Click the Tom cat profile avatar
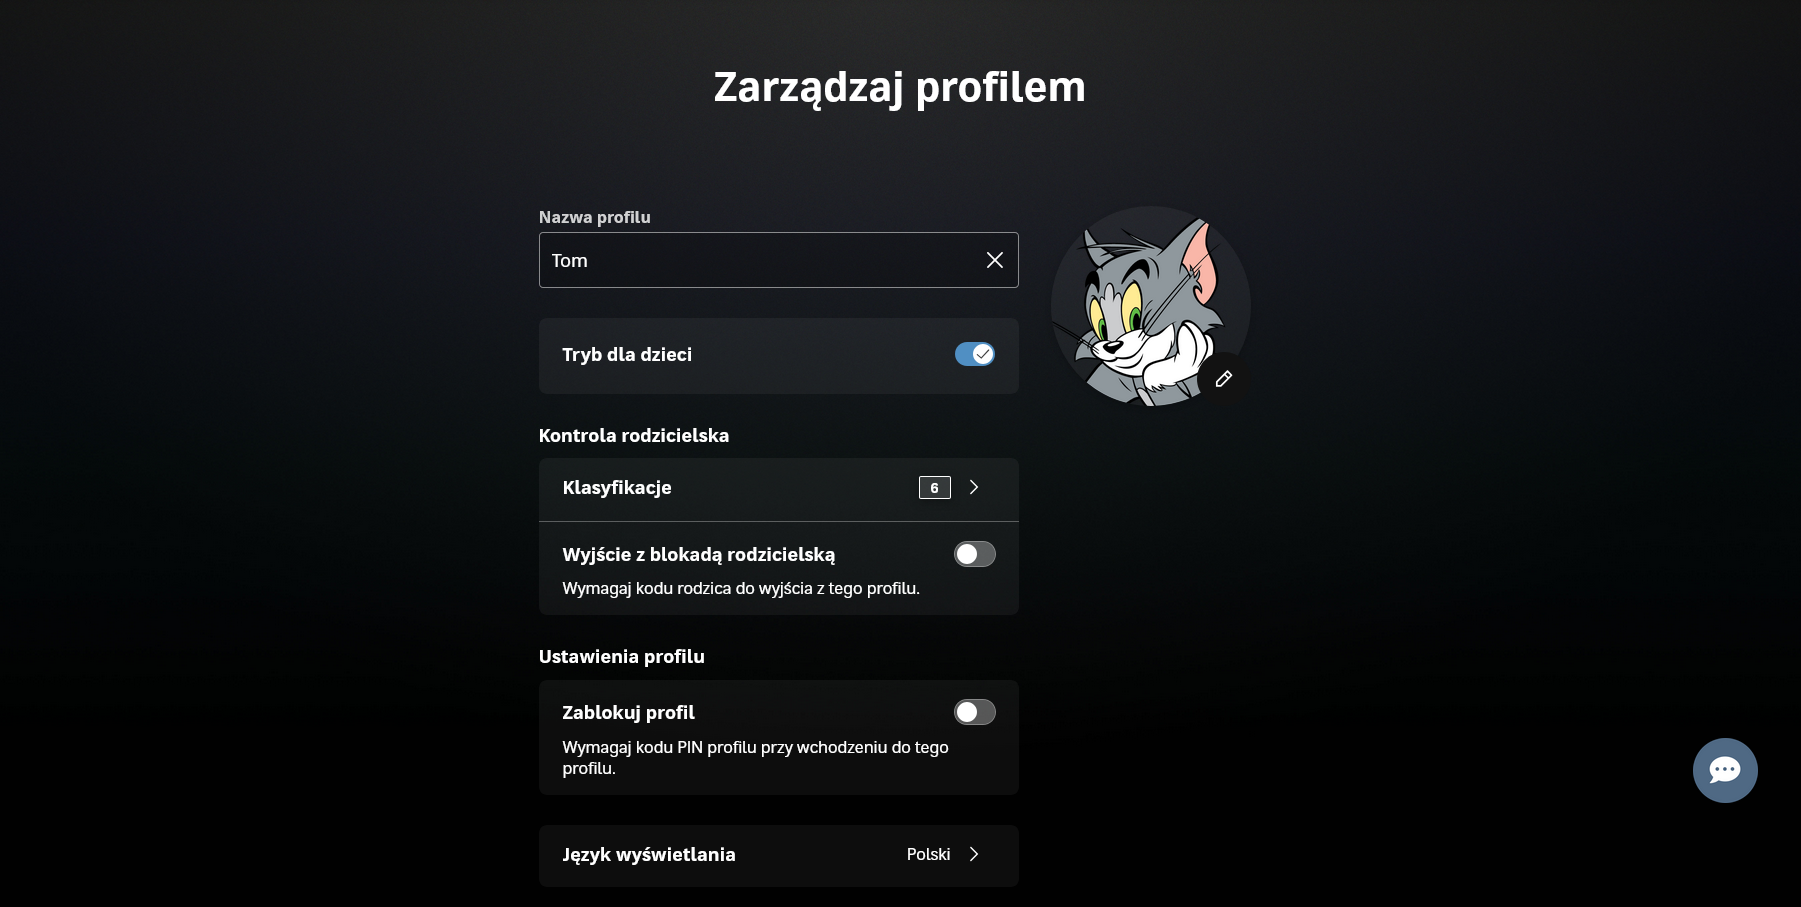This screenshot has width=1801, height=907. click(x=1150, y=306)
